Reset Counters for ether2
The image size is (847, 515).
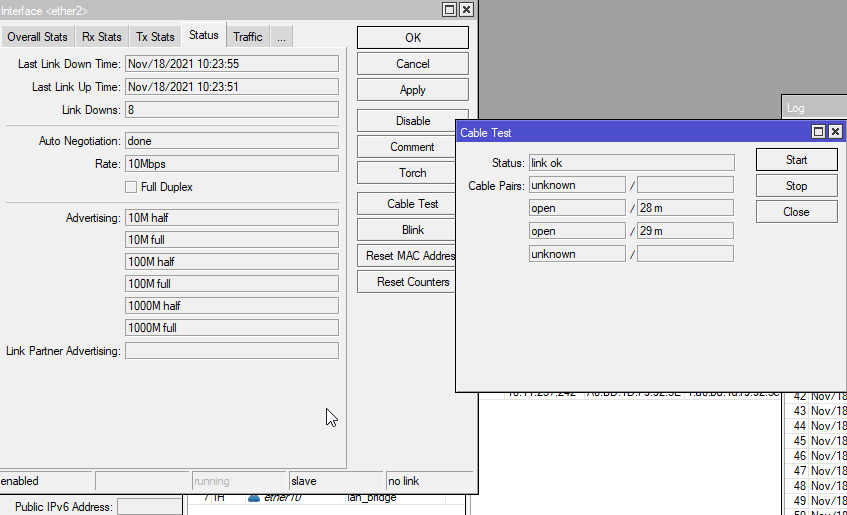point(406,282)
